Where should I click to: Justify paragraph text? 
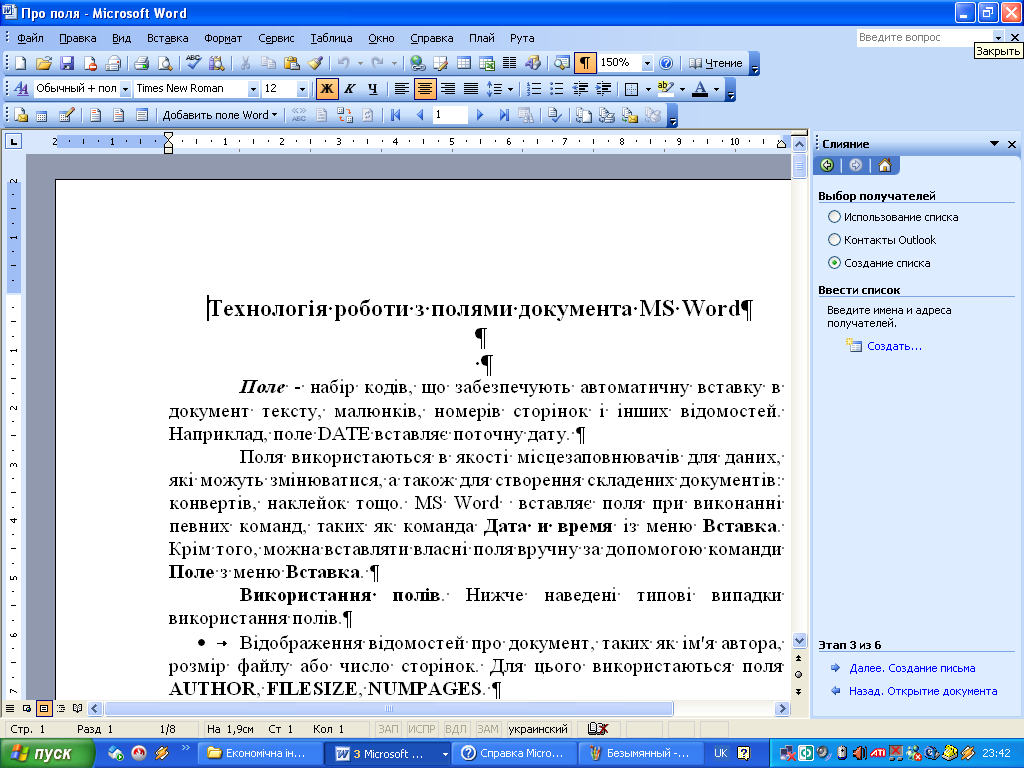pyautogui.click(x=470, y=88)
